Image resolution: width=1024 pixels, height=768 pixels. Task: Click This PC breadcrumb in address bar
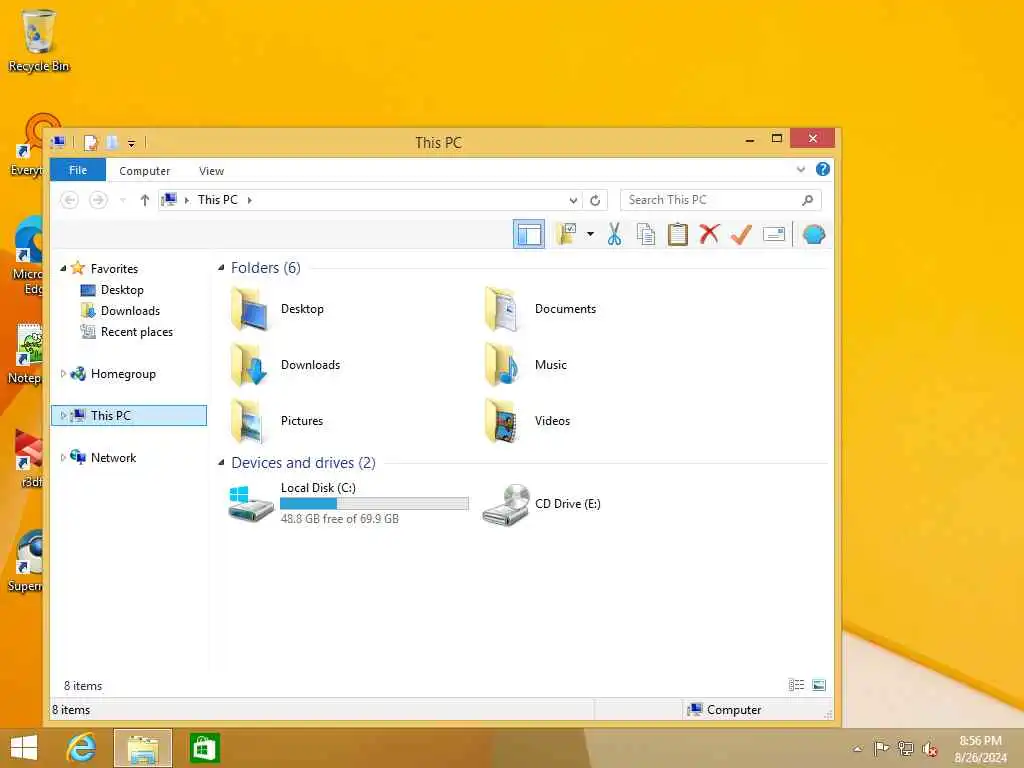[x=217, y=200]
